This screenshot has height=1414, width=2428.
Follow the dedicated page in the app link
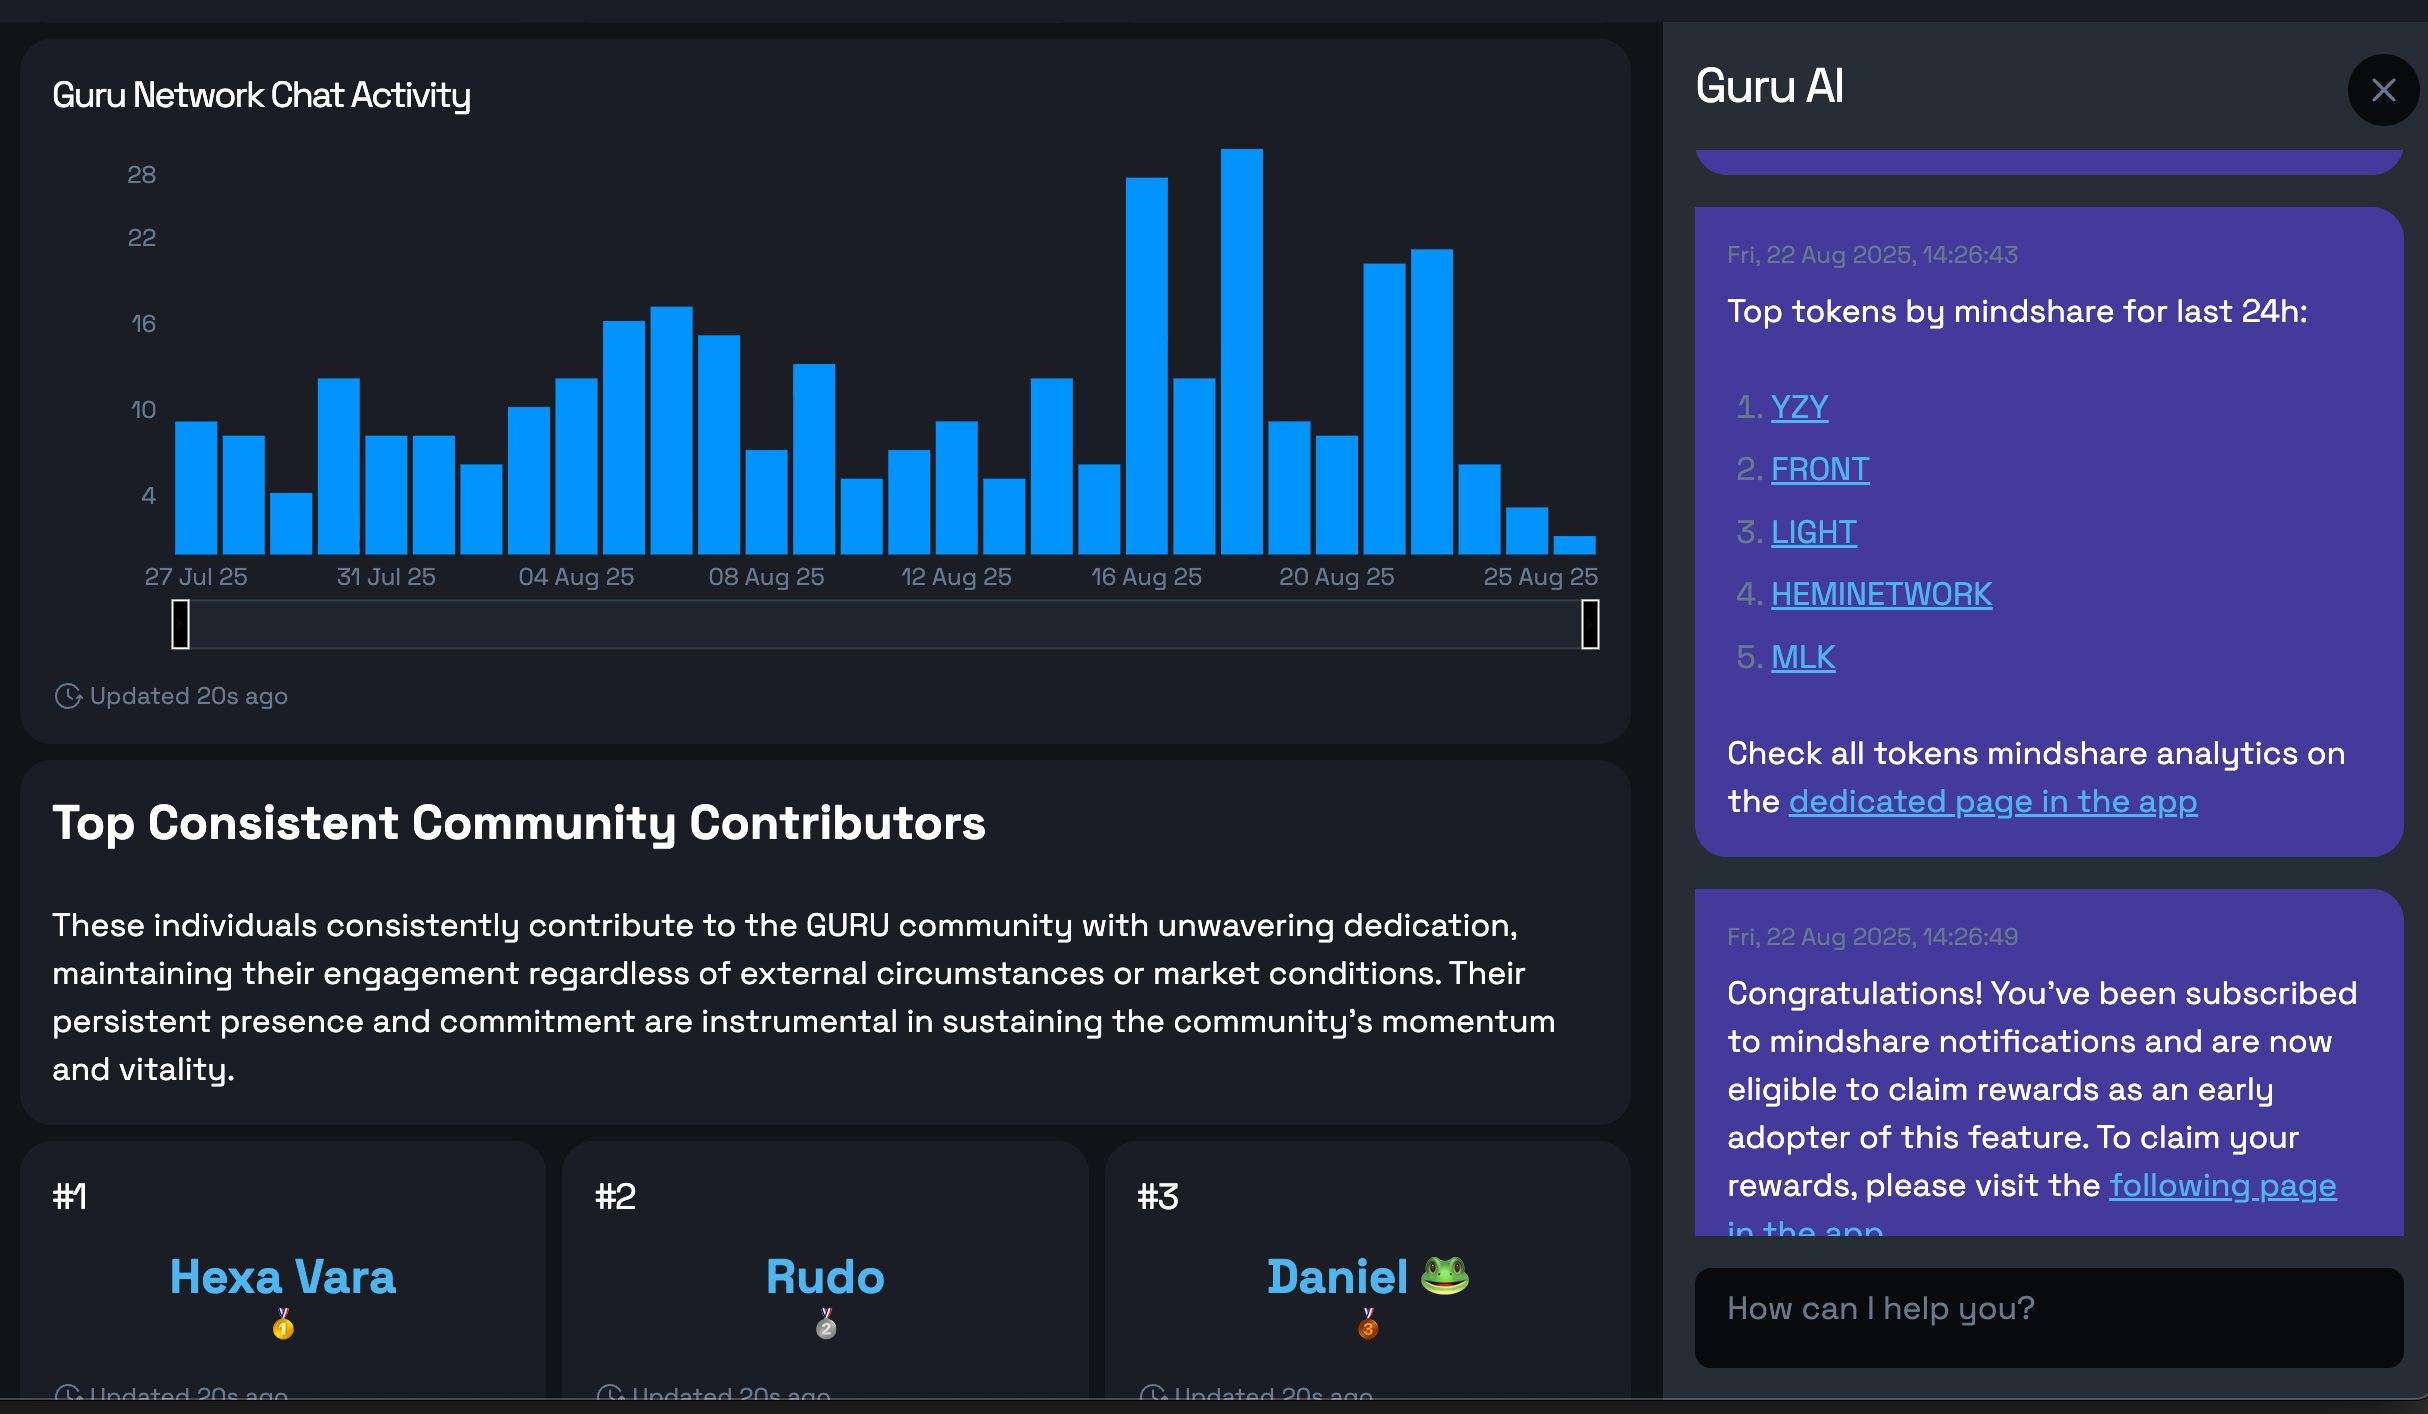coord(1992,801)
